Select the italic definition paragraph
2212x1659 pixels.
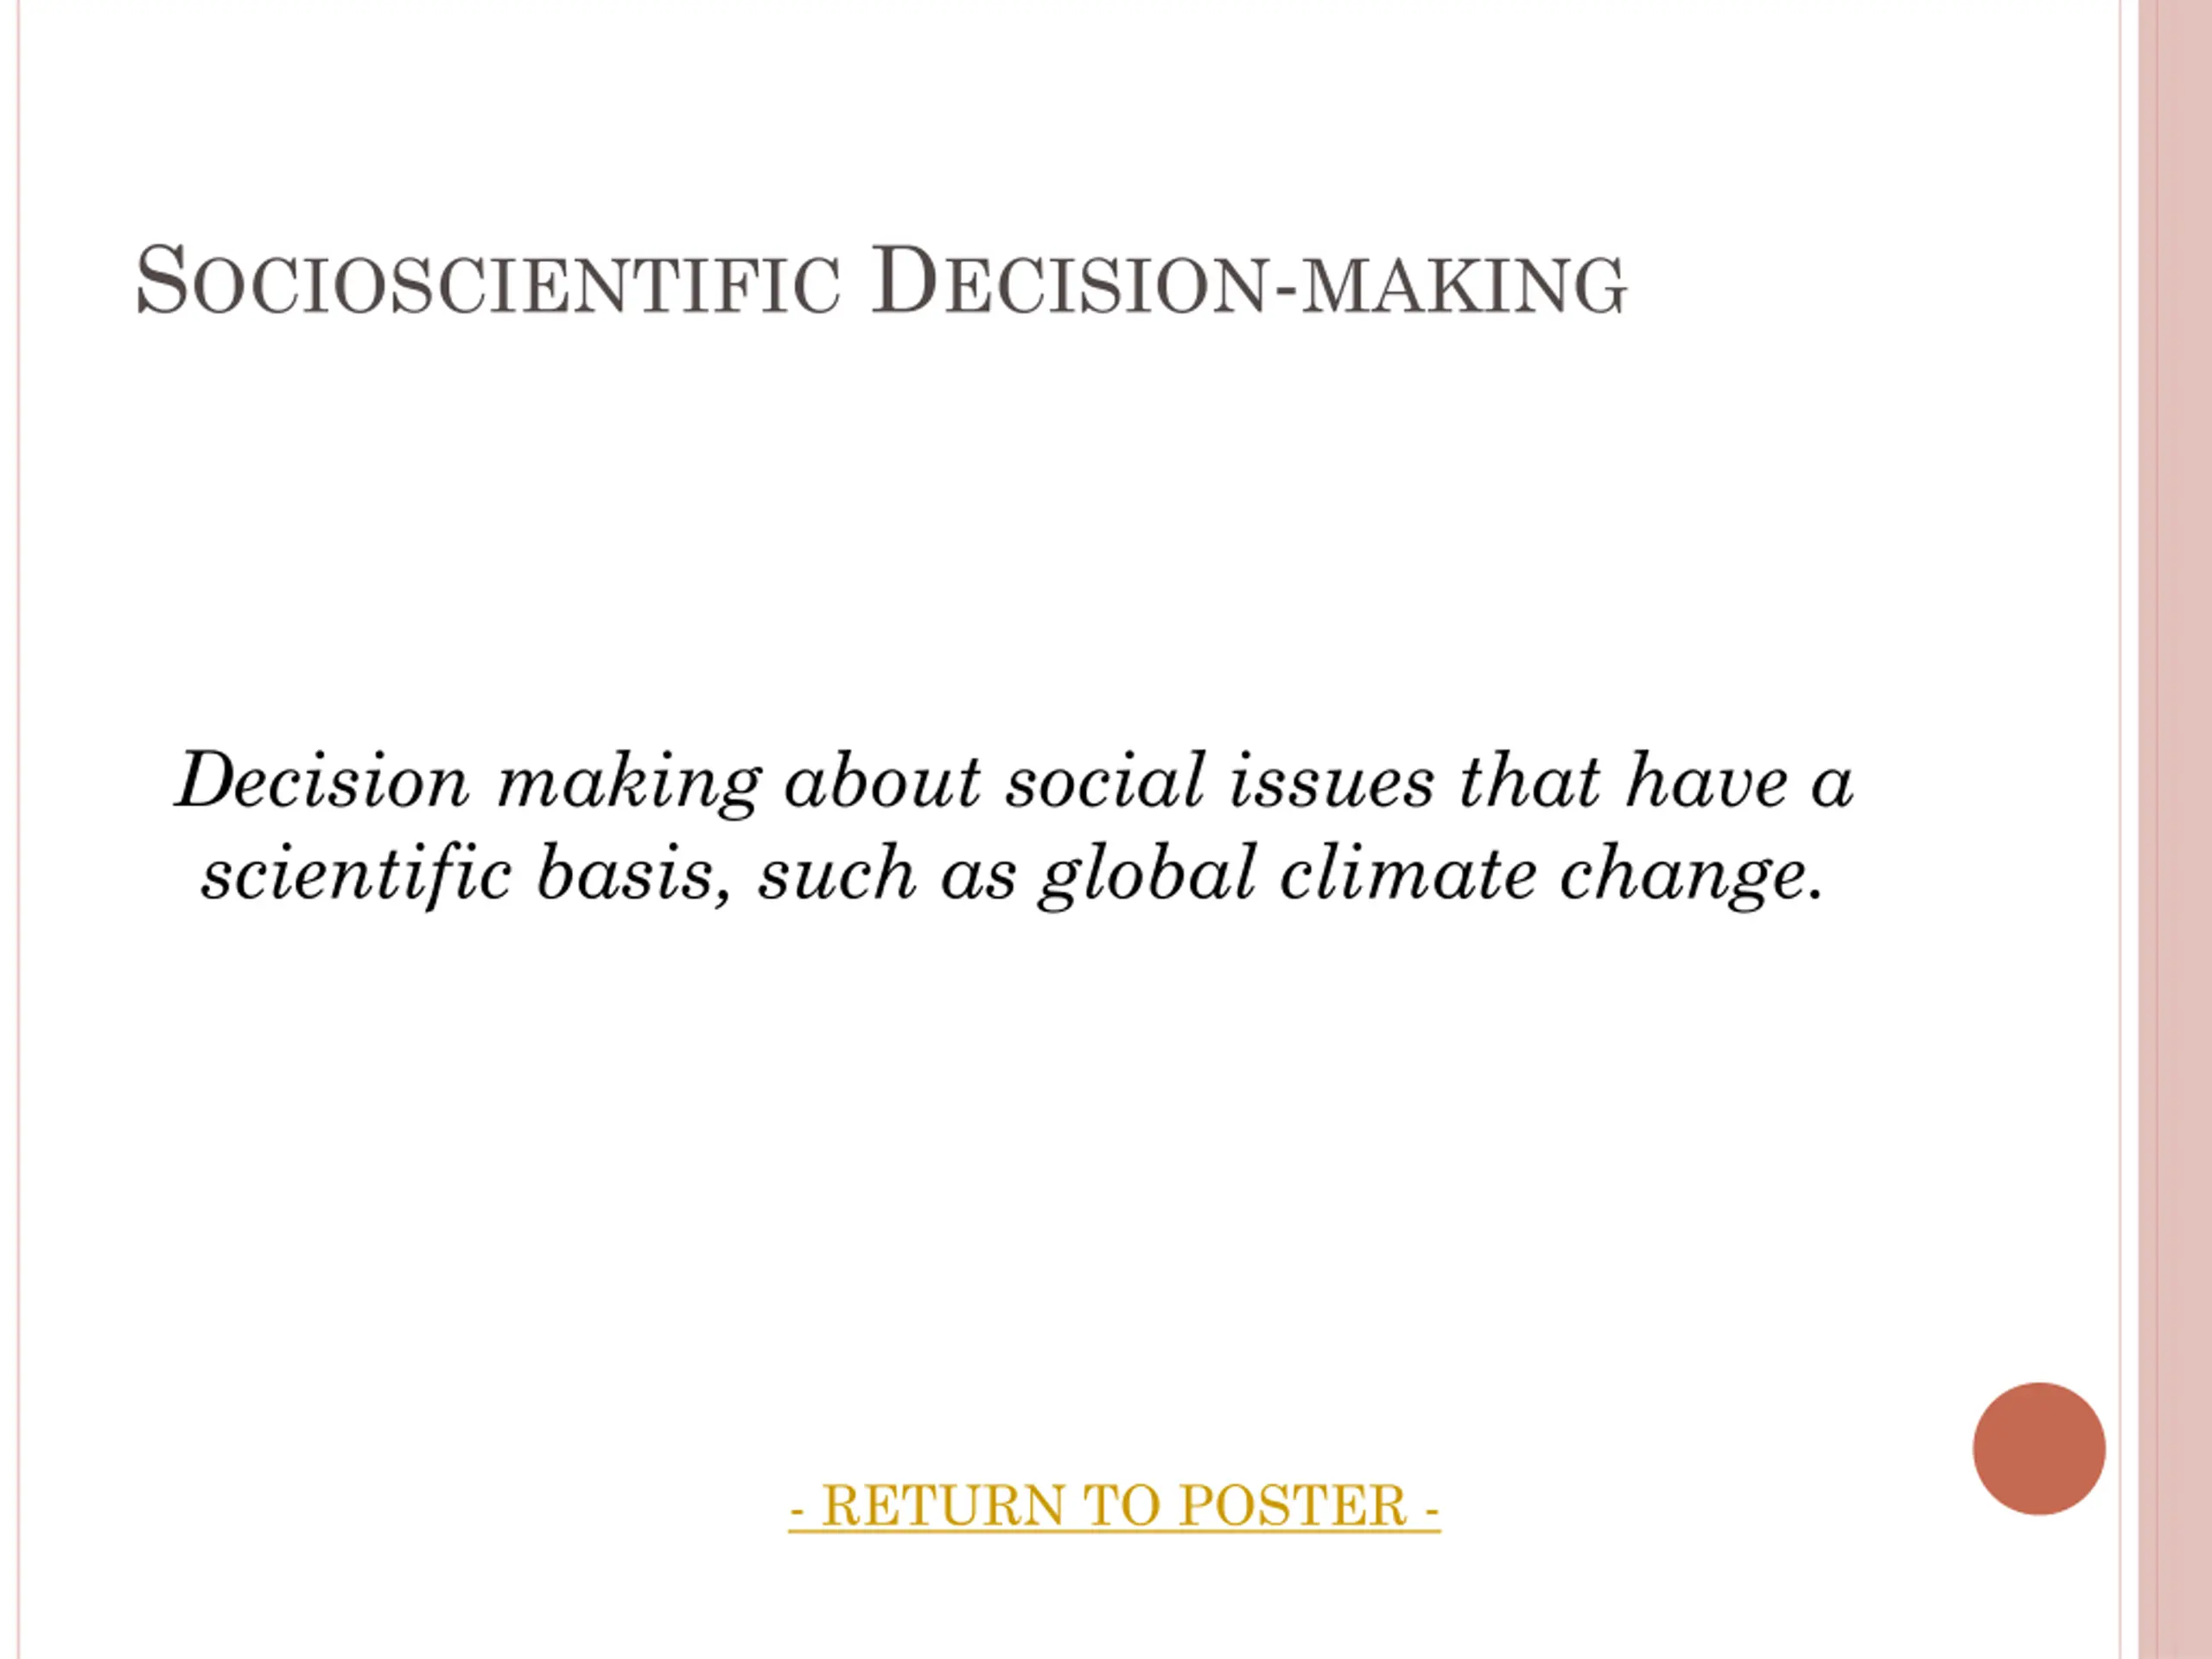pos(1014,826)
